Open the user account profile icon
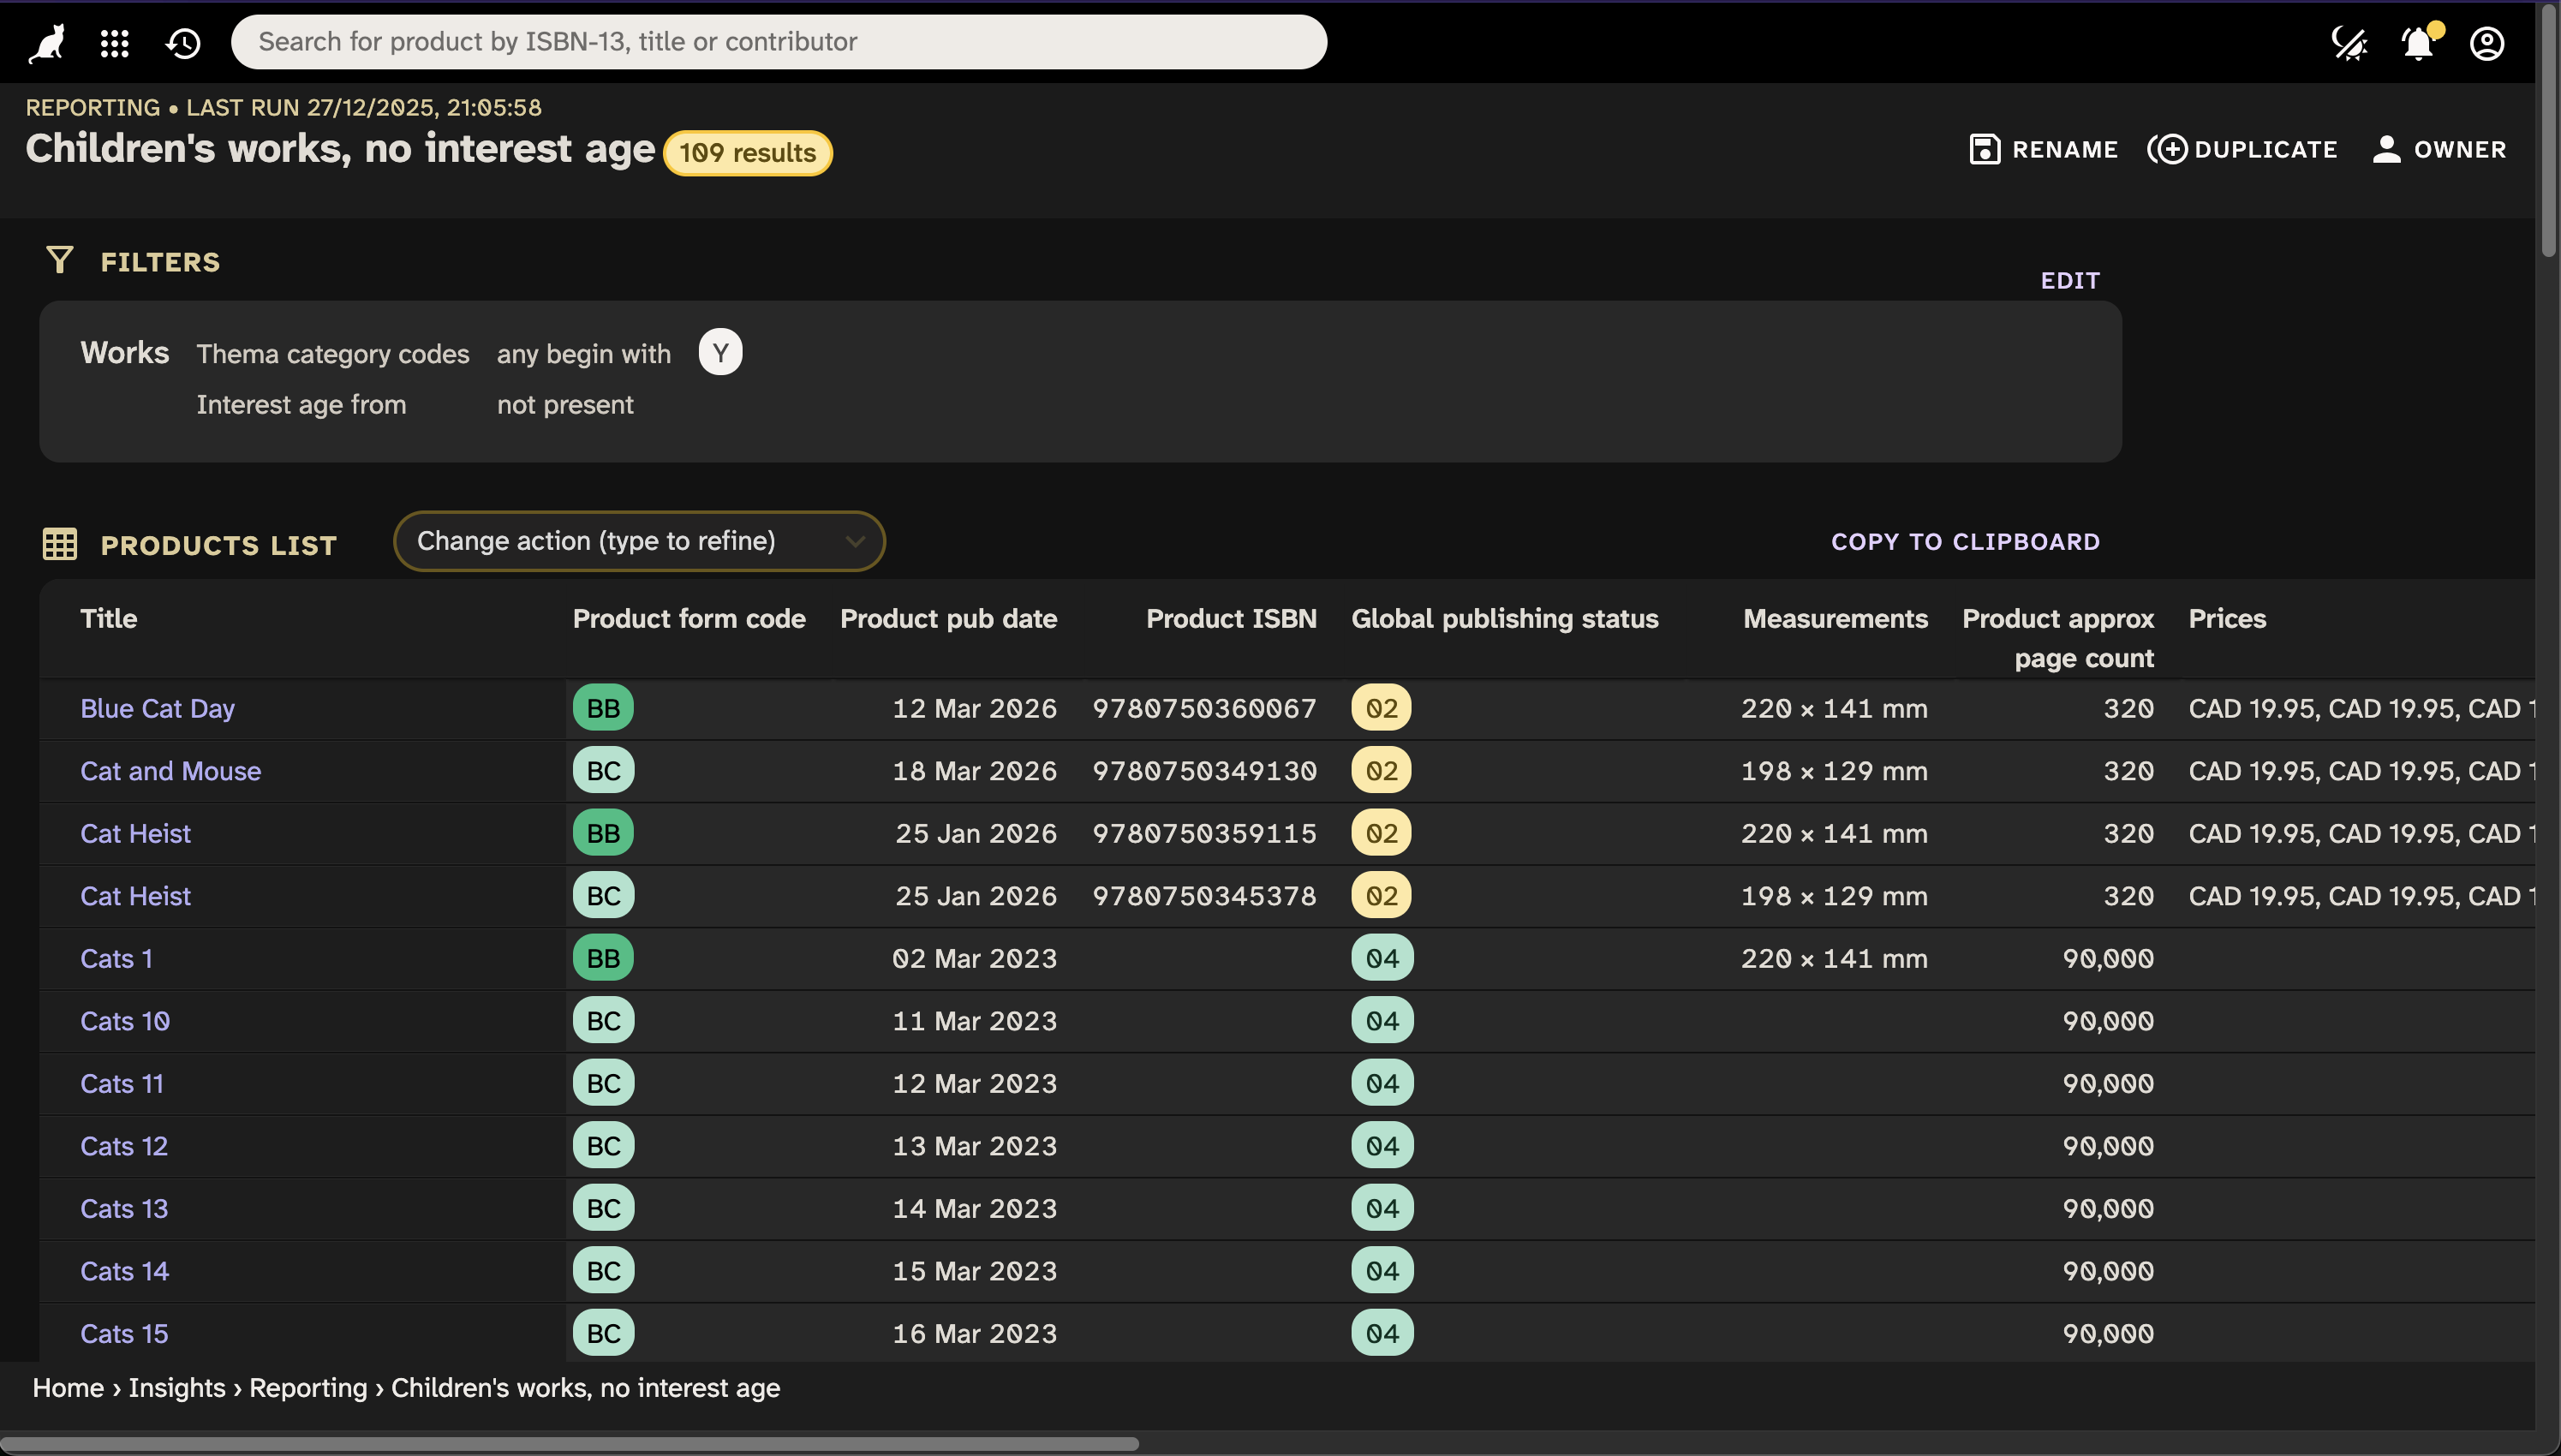Image resolution: width=2561 pixels, height=1456 pixels. click(2487, 43)
